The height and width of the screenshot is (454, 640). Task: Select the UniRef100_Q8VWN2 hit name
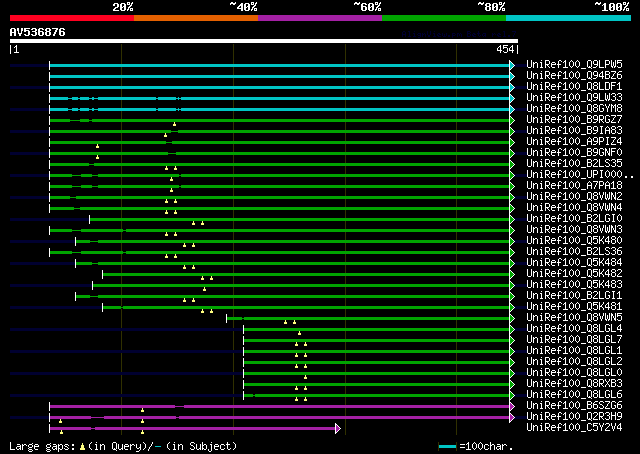574,196
